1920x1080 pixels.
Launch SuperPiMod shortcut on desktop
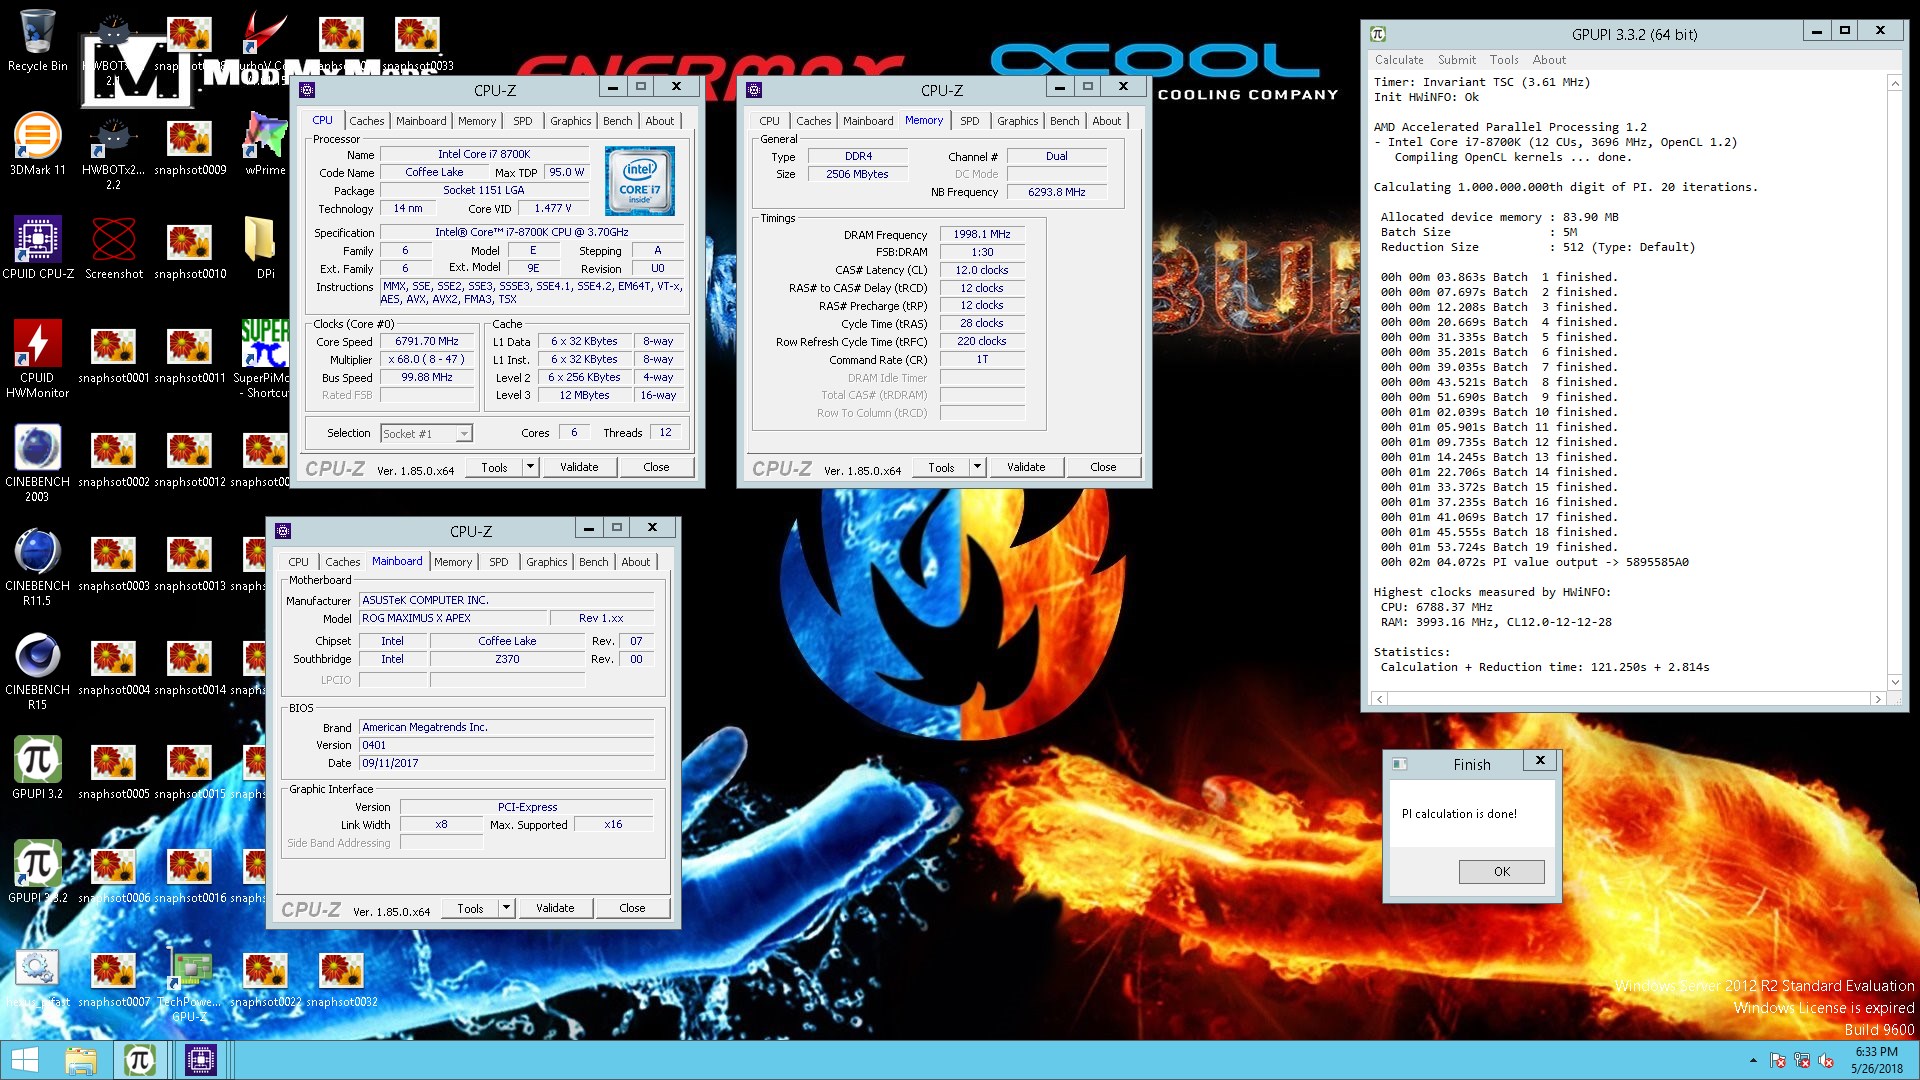[x=265, y=359]
